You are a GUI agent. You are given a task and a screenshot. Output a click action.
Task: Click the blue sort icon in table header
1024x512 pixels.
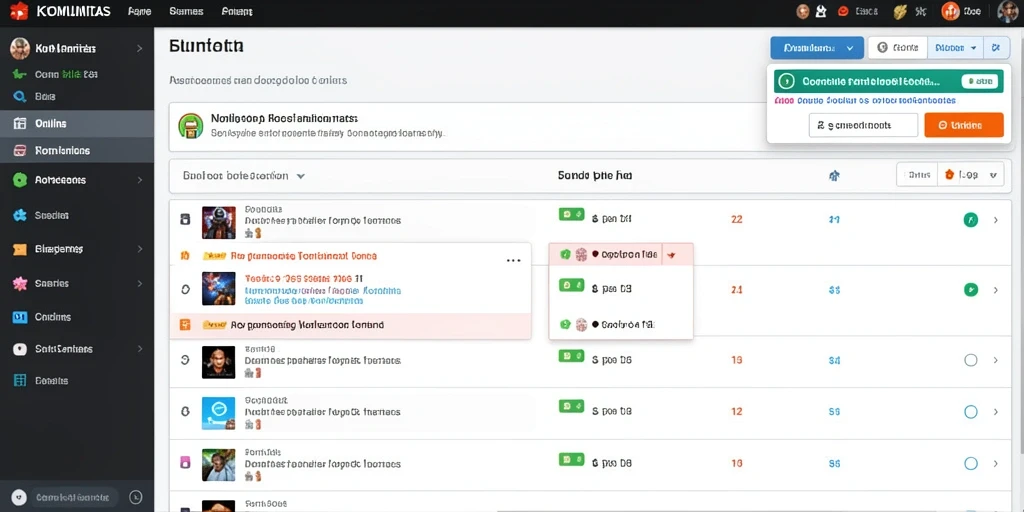coord(834,175)
